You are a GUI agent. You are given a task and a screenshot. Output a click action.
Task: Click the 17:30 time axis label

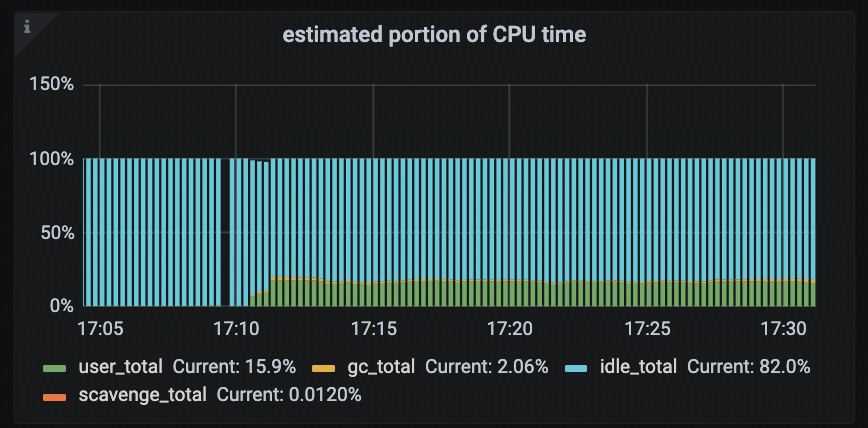[x=784, y=327]
